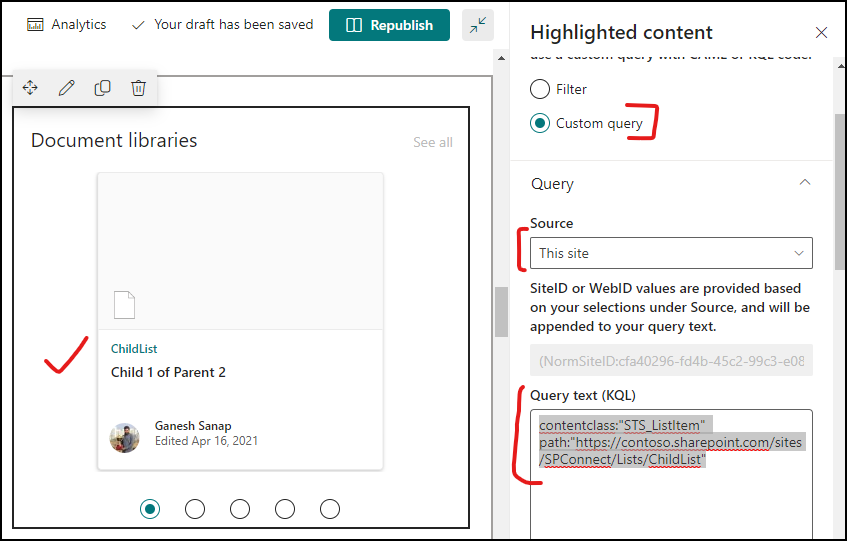Close the Highlighted content pane
The width and height of the screenshot is (847, 541).
coord(821,33)
